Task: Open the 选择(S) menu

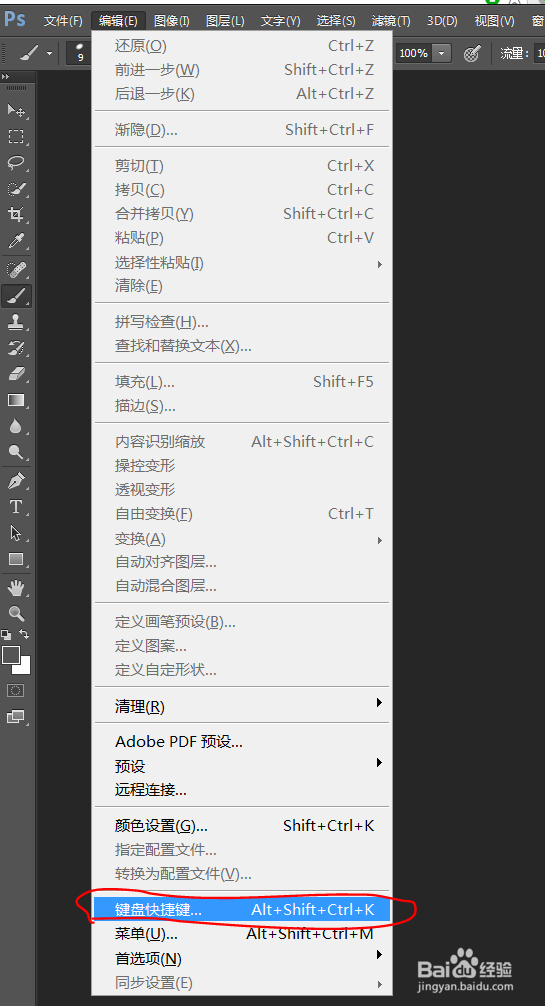Action: (x=336, y=21)
